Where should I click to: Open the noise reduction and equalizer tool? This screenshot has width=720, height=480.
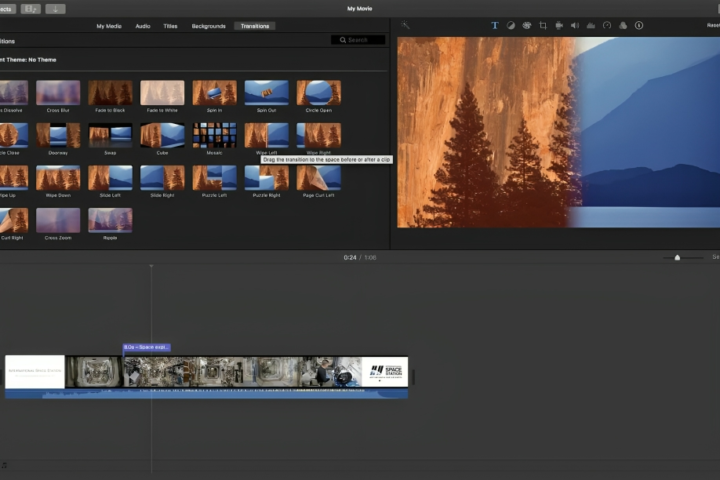pos(590,25)
